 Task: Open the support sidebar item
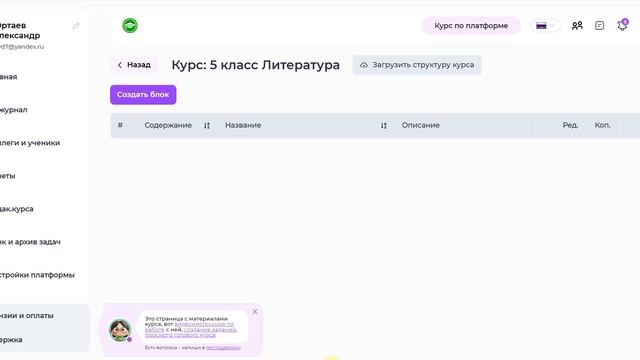click(11, 340)
